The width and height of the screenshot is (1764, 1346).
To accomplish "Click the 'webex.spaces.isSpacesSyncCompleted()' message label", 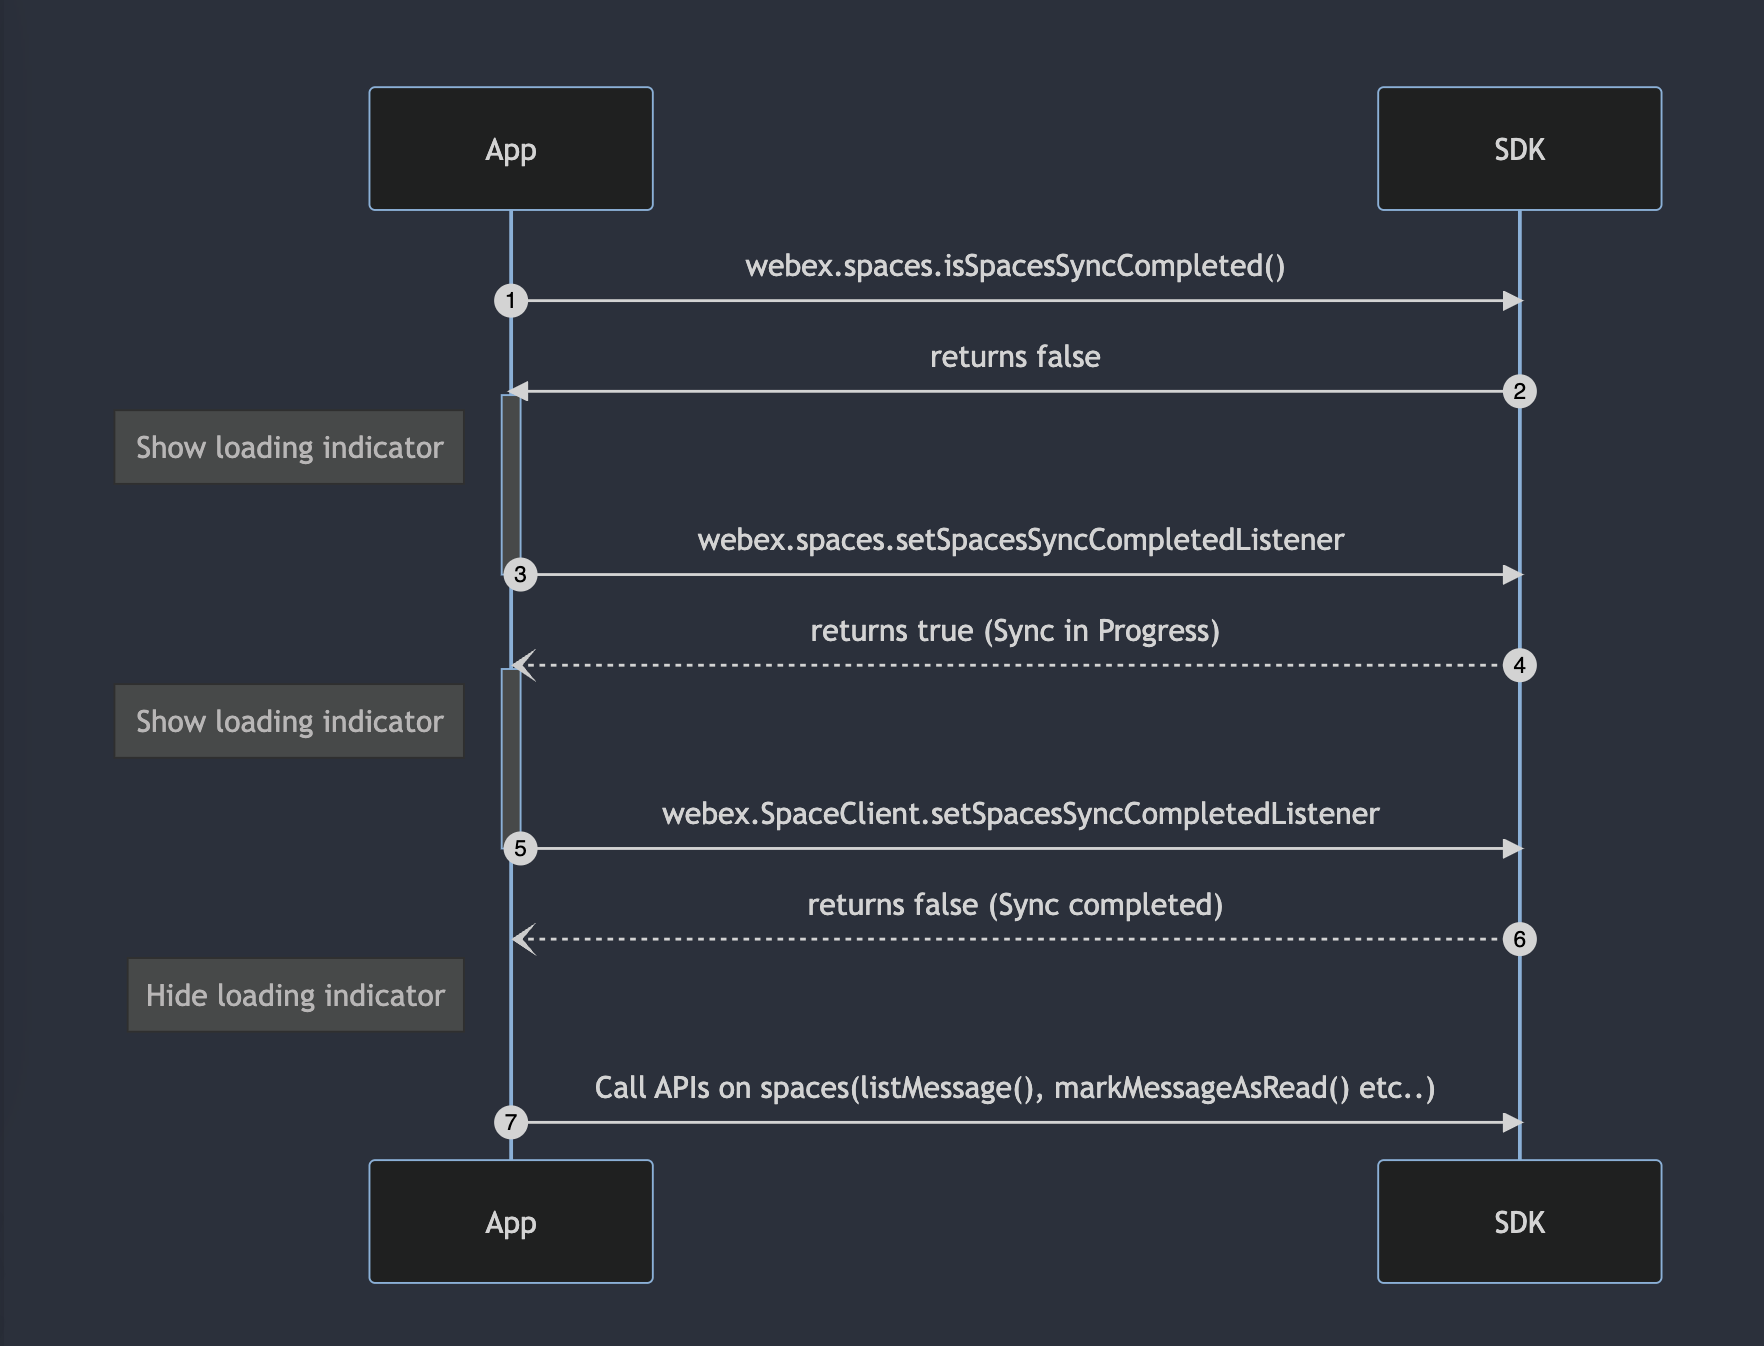I will pyautogui.click(x=1015, y=266).
